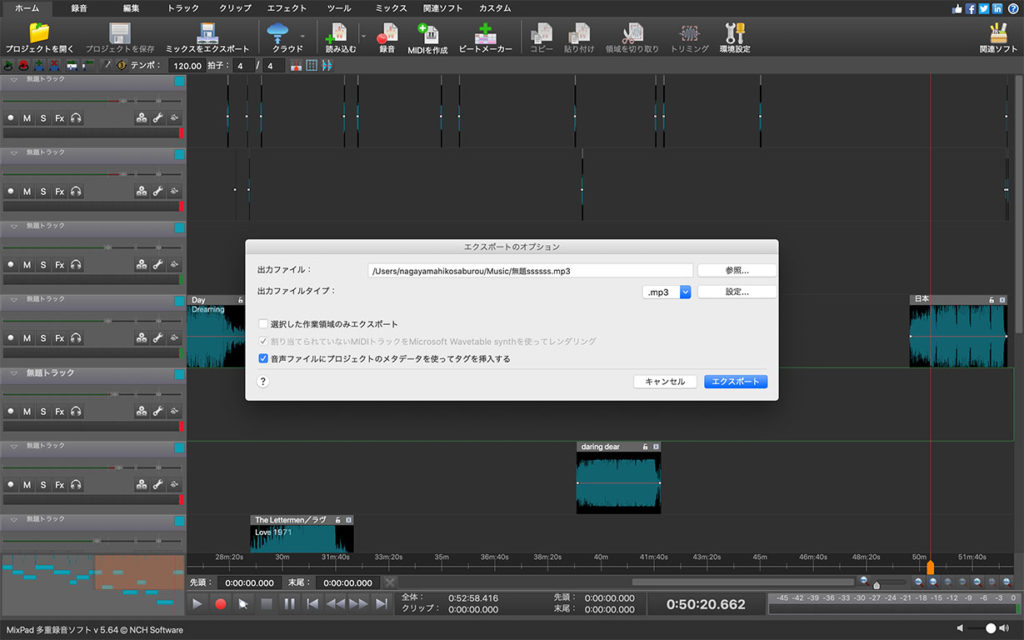Click the LinkedIn share icon
Image resolution: width=1024 pixels, height=640 pixels.
tap(997, 8)
